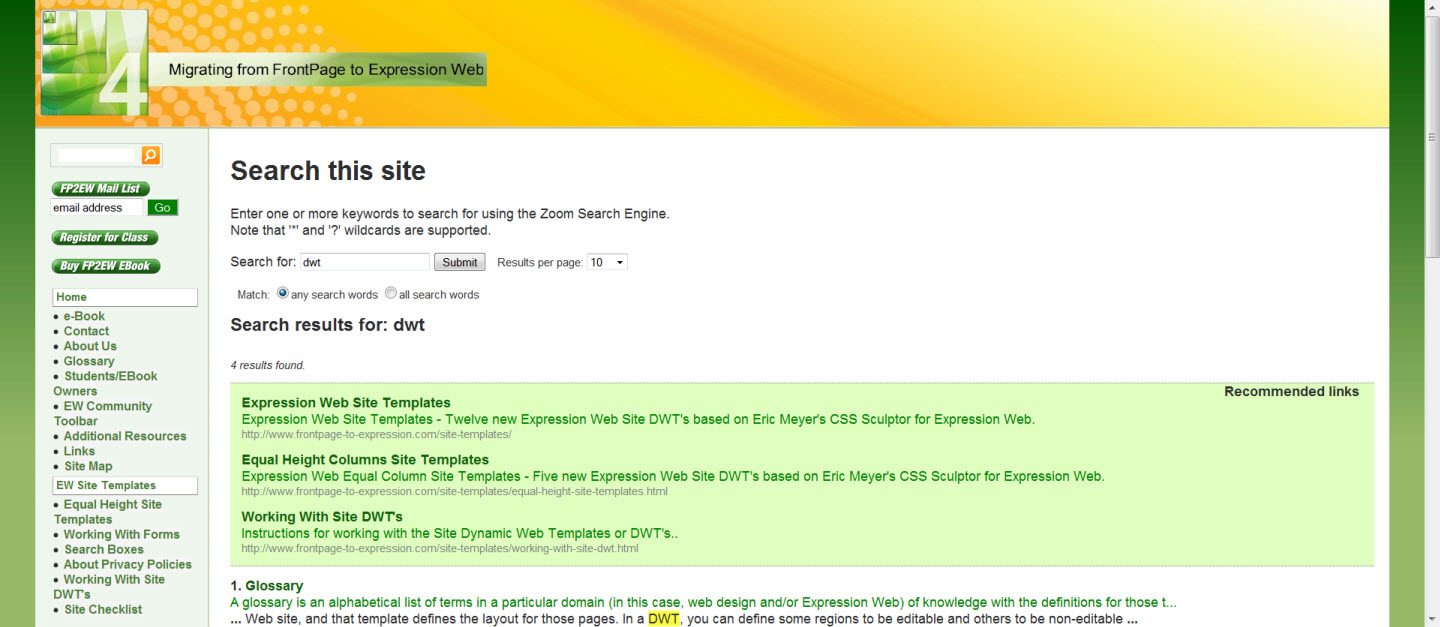Click the Register for Class badge
The image size is (1440, 627).
click(x=105, y=237)
